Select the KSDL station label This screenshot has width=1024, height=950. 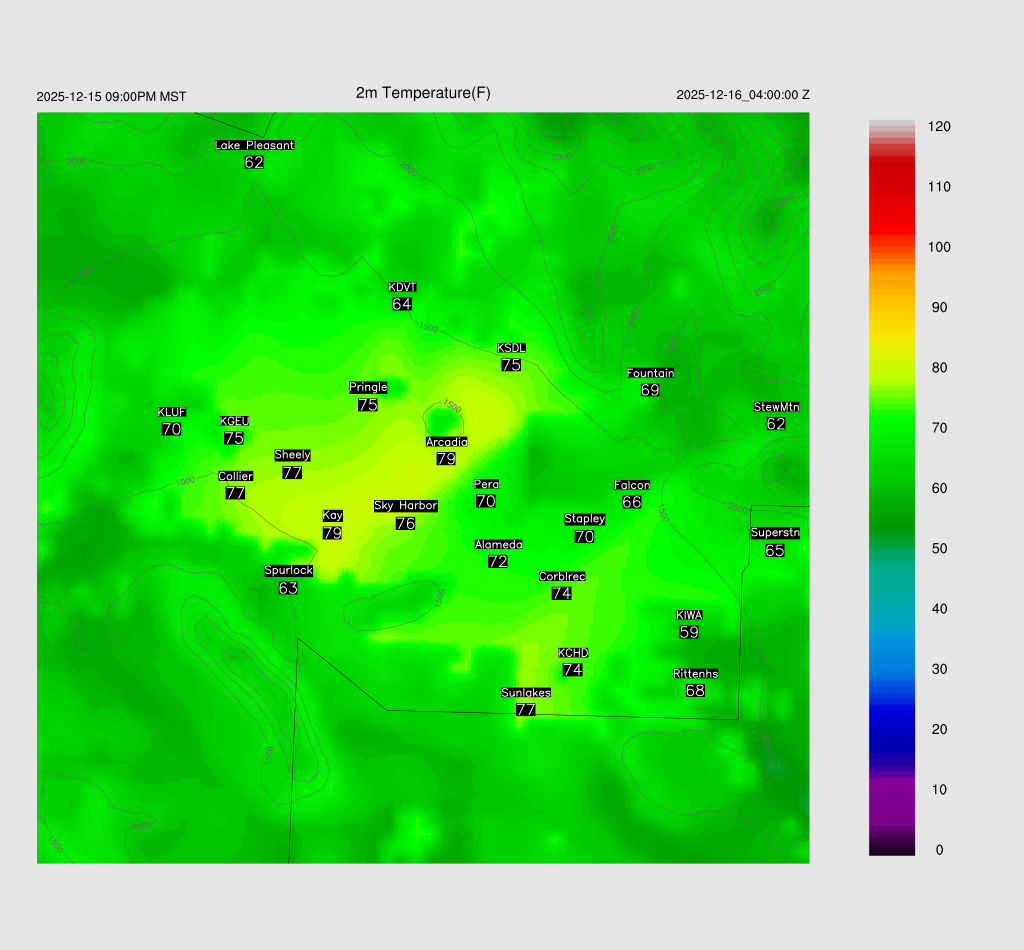511,348
